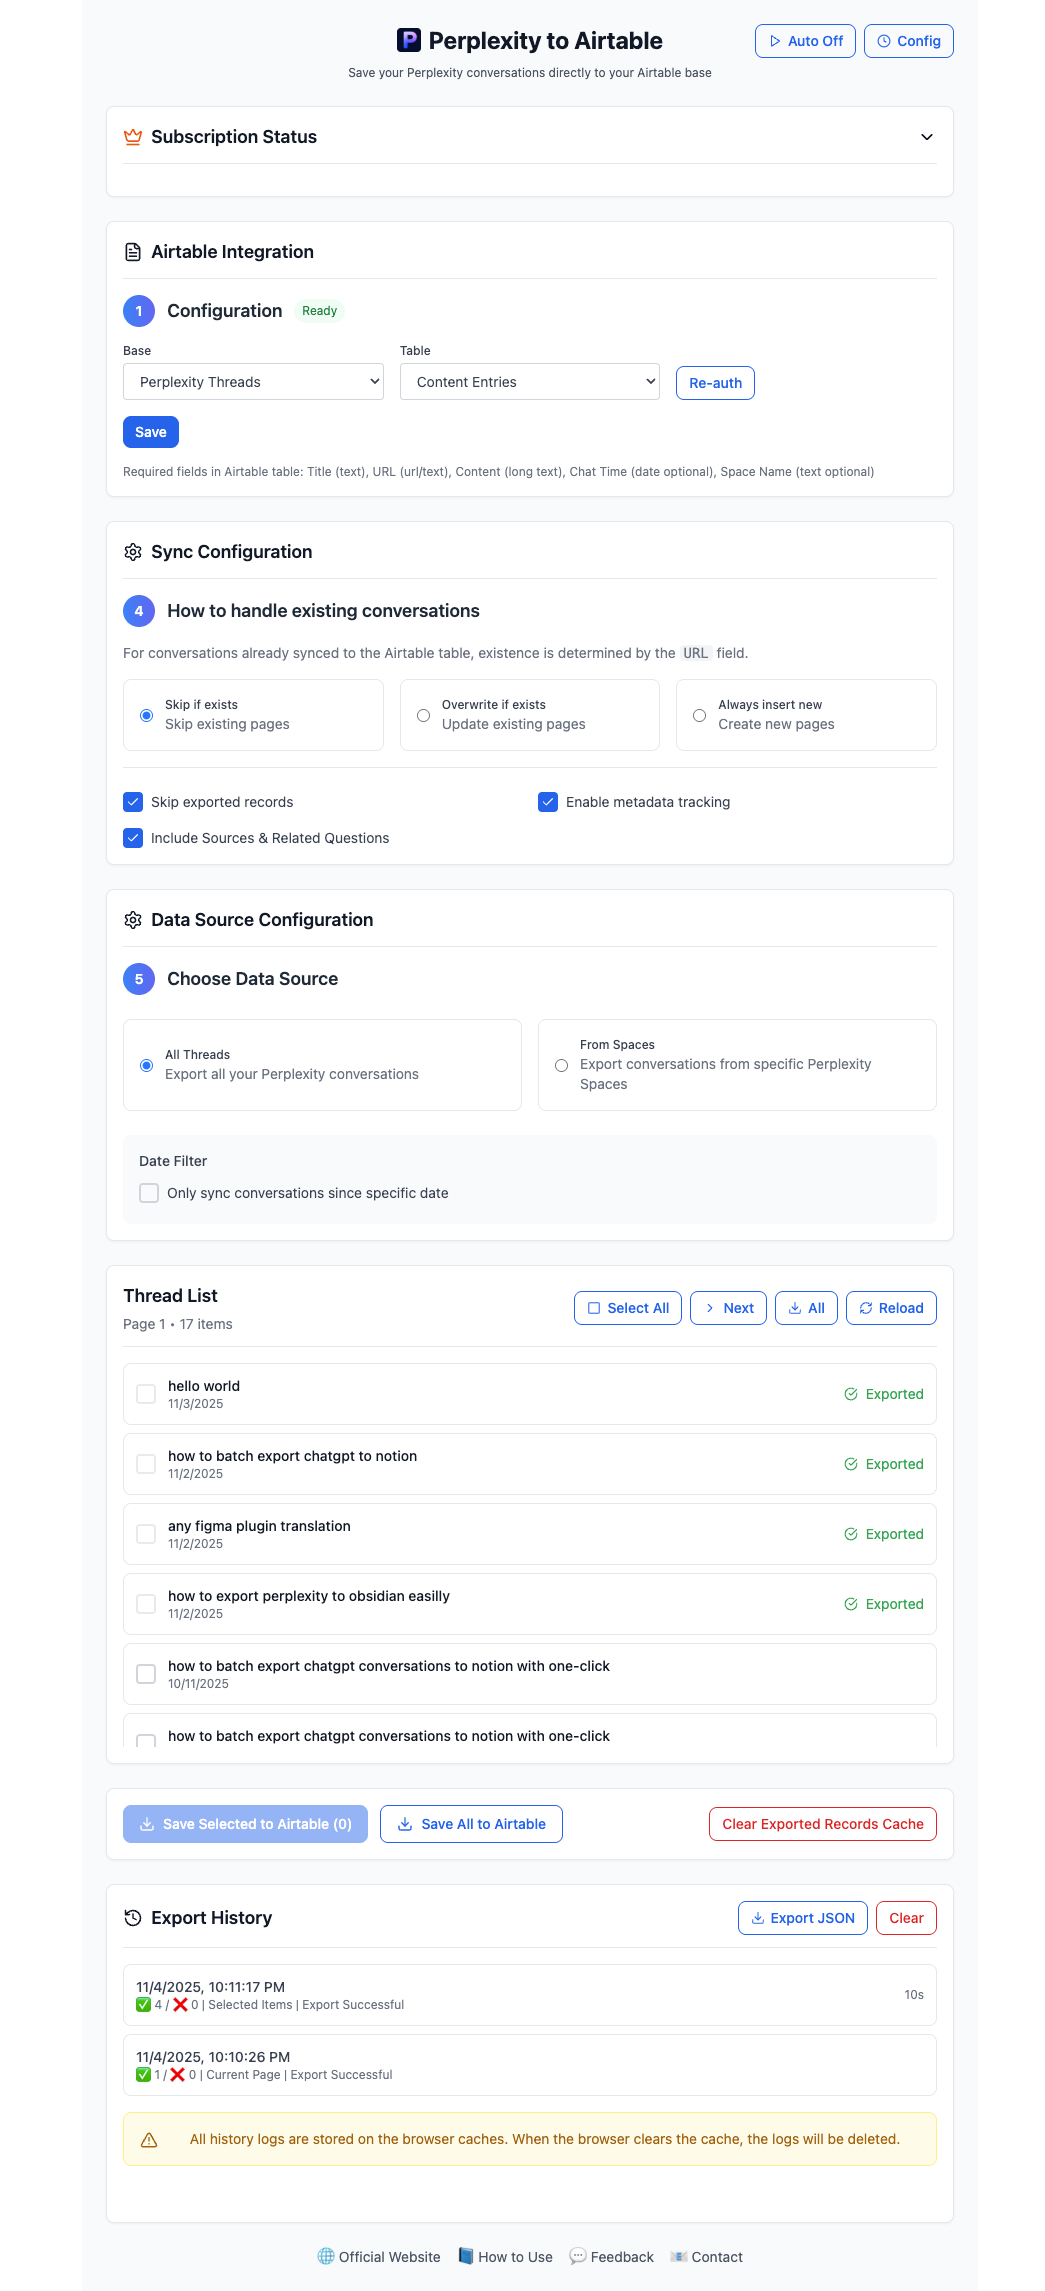Click the history clock icon near Export History
Viewport: 1045px width, 2291px height.
pyautogui.click(x=133, y=1918)
